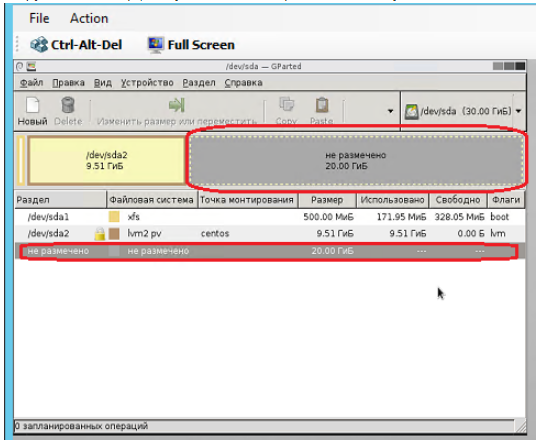Click the Full Screen monitor icon
541x444 pixels.
[x=156, y=45]
